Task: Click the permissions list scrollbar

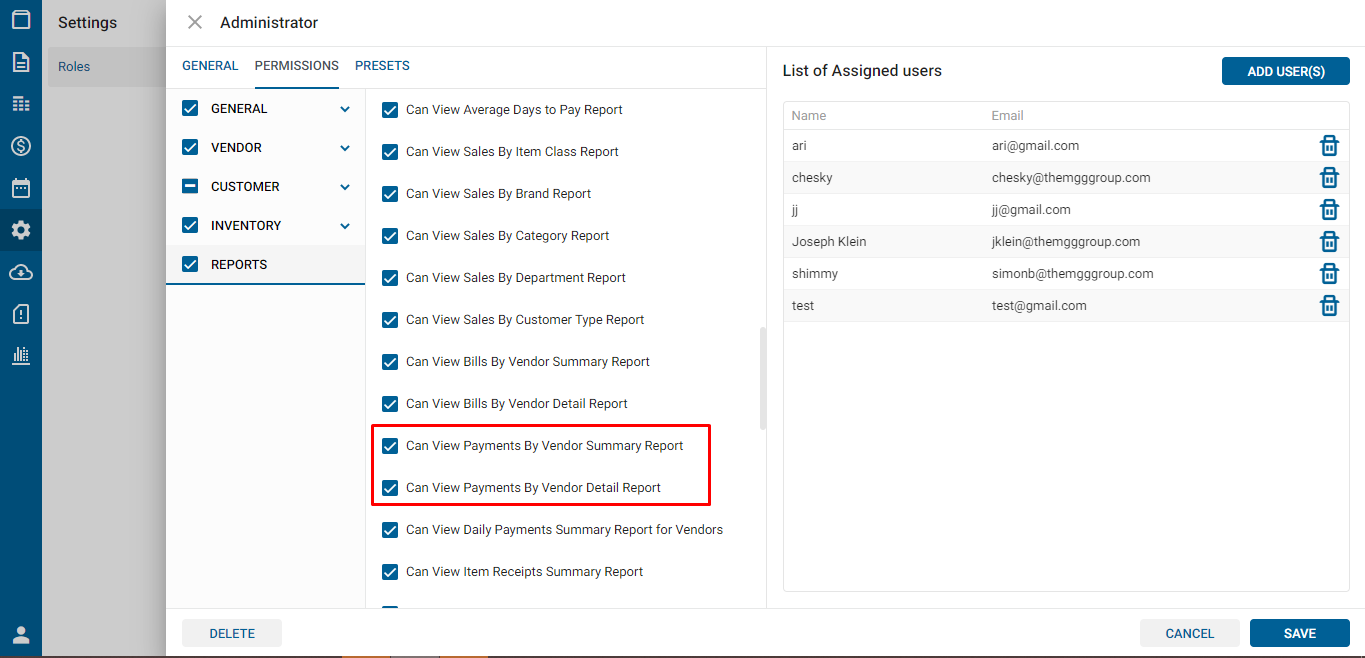Action: 763,378
